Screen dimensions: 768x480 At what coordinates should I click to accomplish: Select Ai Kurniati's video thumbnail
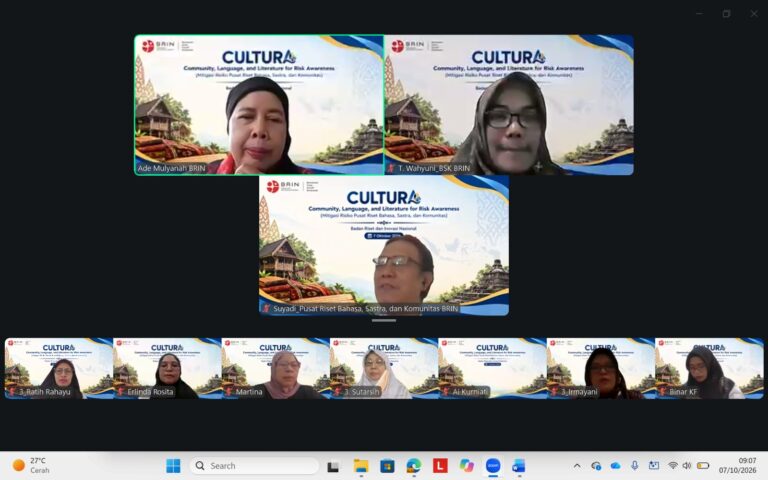tap(492, 368)
